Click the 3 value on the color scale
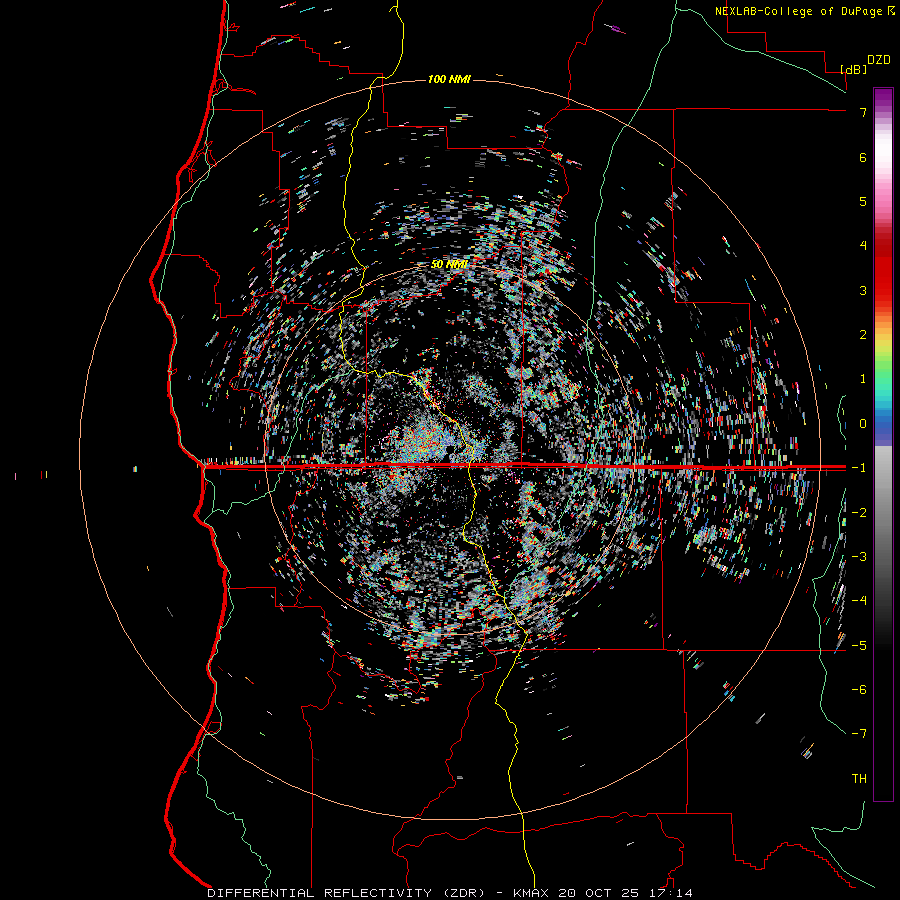Viewport: 900px width, 900px height. pos(863,290)
